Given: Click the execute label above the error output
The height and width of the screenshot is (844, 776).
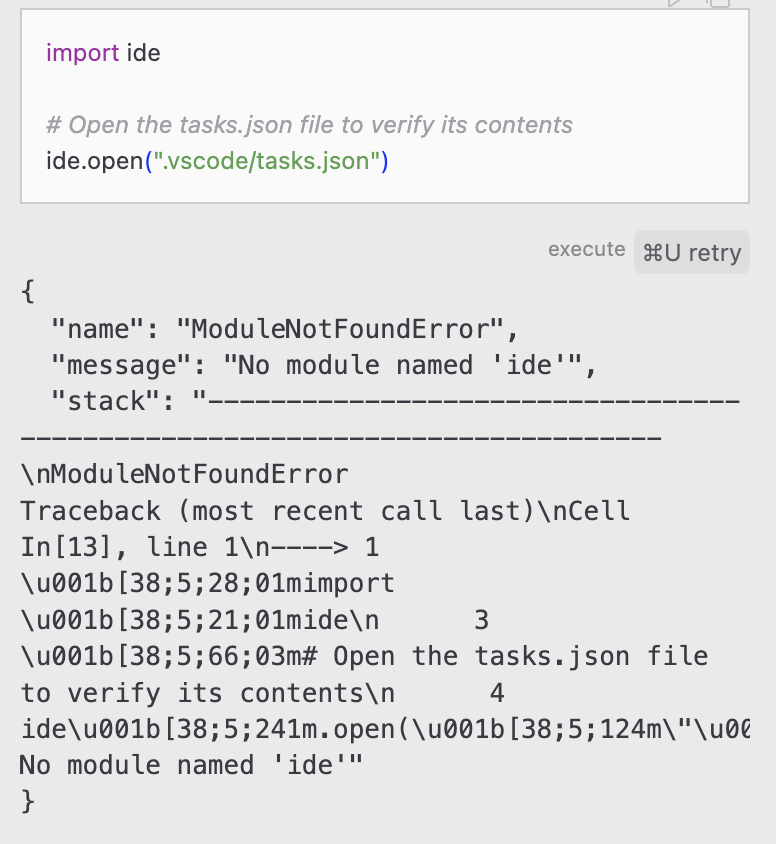Looking at the screenshot, I should [x=586, y=250].
